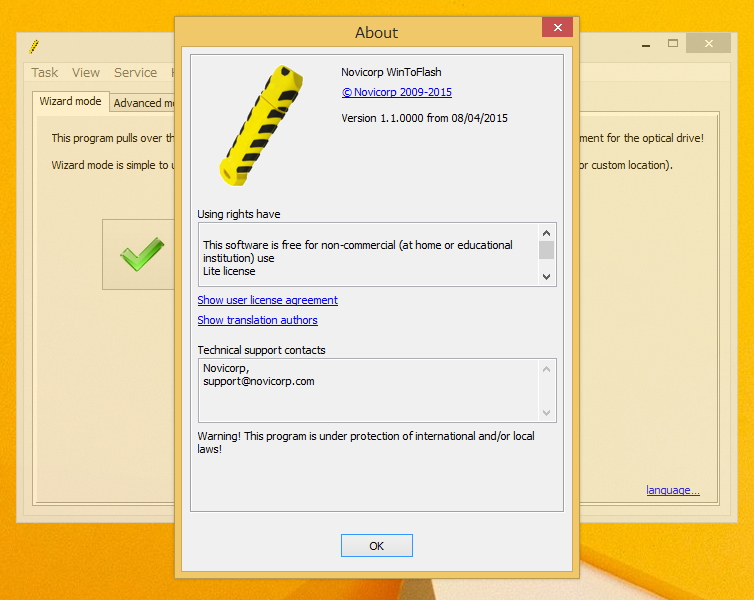
Task: Open the Service menu in main window
Action: point(135,73)
